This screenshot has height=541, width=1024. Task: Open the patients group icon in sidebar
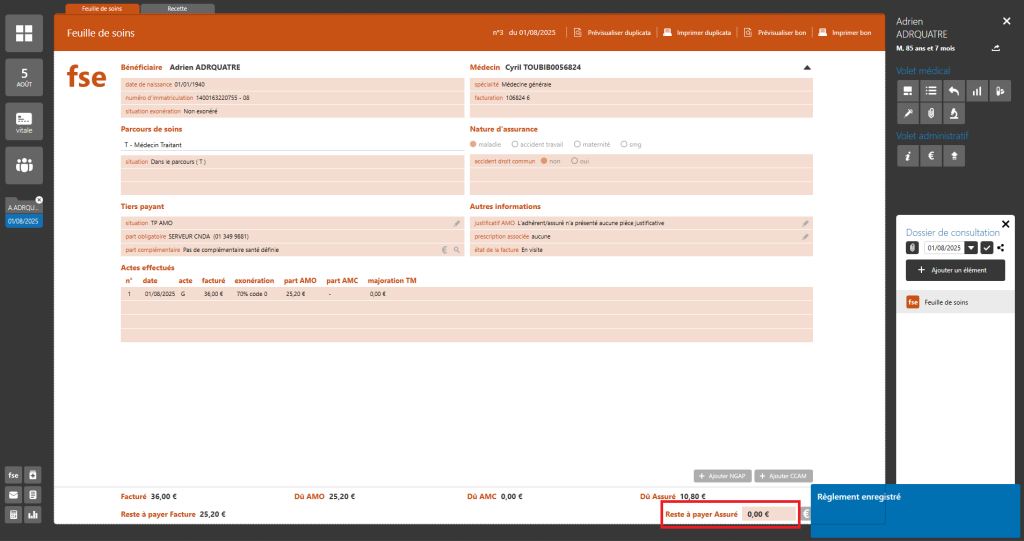[24, 165]
